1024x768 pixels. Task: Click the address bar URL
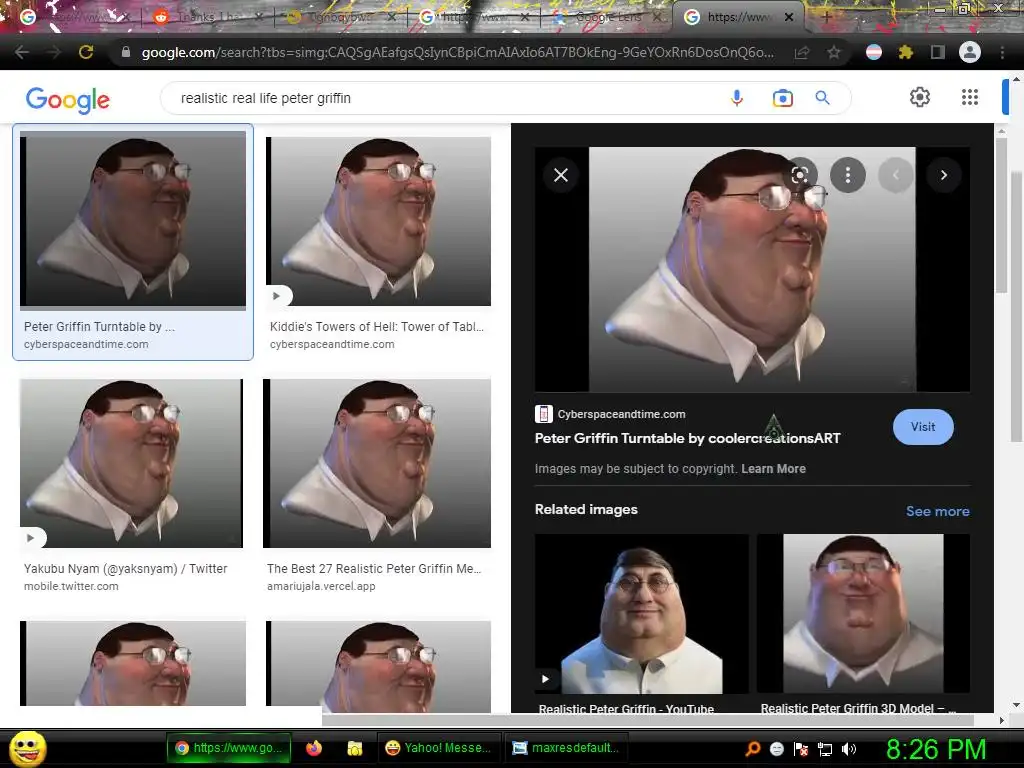(457, 52)
